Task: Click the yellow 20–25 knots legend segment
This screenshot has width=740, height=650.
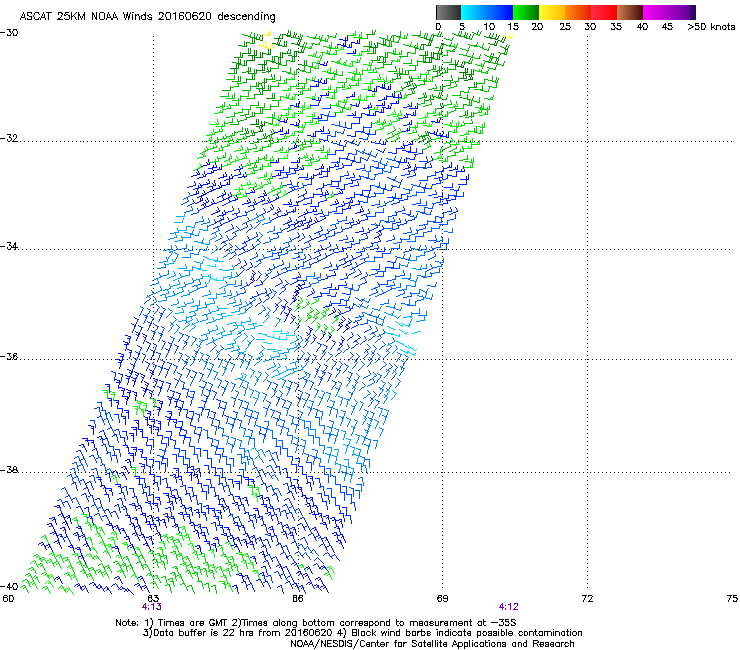Action: tap(552, 12)
